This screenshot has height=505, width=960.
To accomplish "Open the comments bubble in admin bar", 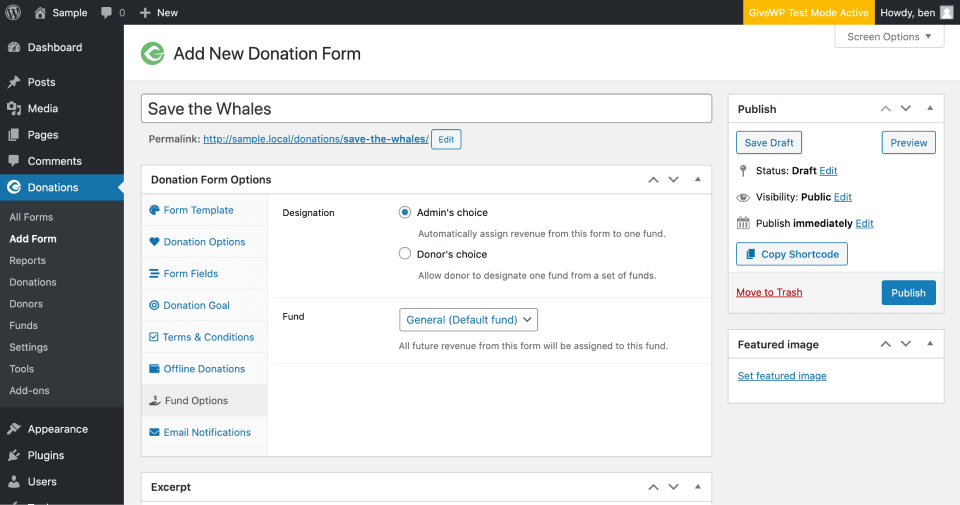I will (107, 12).
